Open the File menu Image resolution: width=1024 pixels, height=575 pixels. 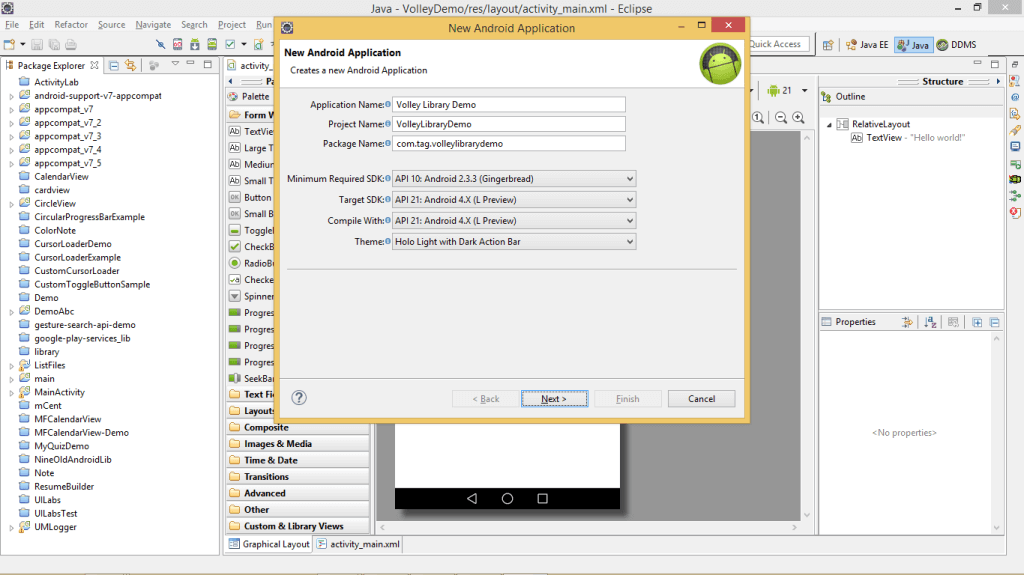12,24
